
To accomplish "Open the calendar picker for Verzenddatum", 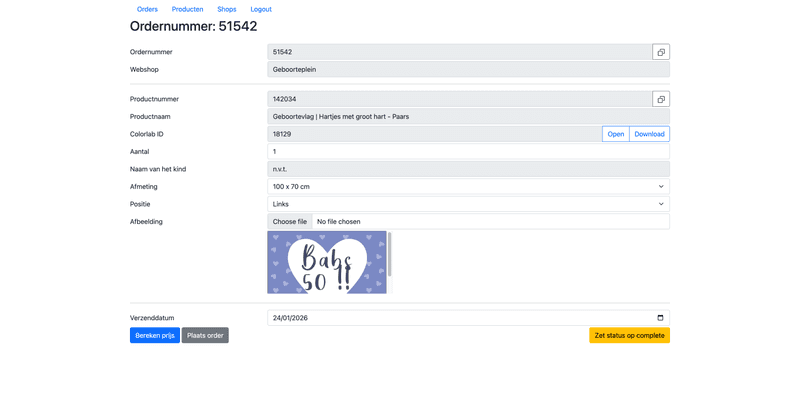I will tap(660, 318).
